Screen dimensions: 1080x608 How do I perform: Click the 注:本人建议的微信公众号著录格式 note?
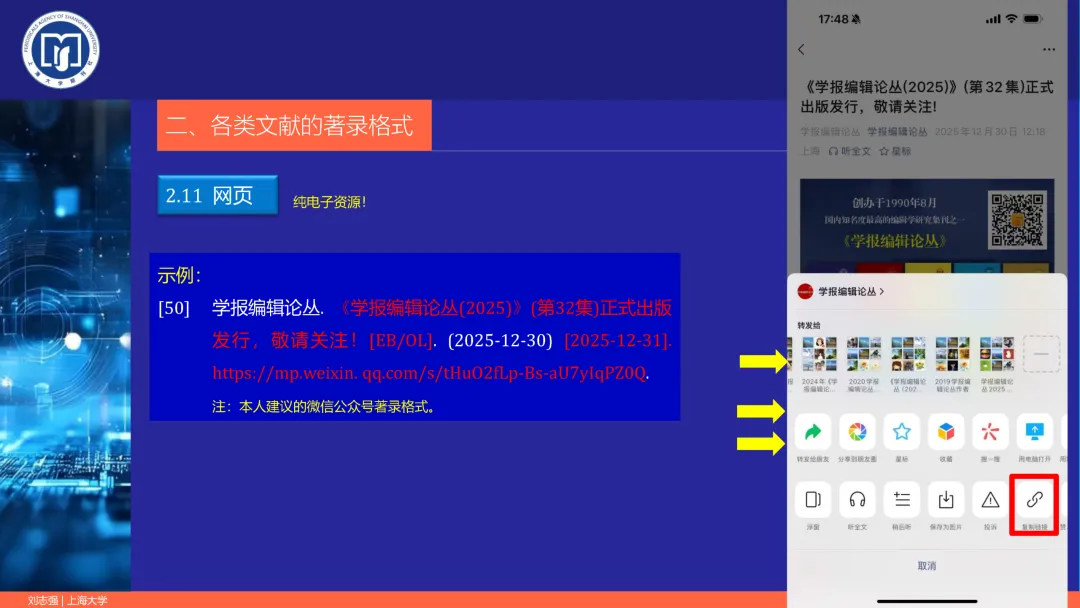click(324, 407)
